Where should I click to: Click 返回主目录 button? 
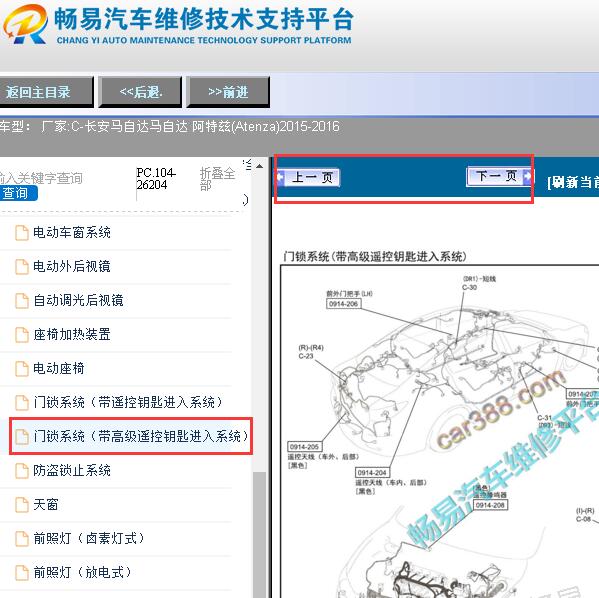coord(46,92)
